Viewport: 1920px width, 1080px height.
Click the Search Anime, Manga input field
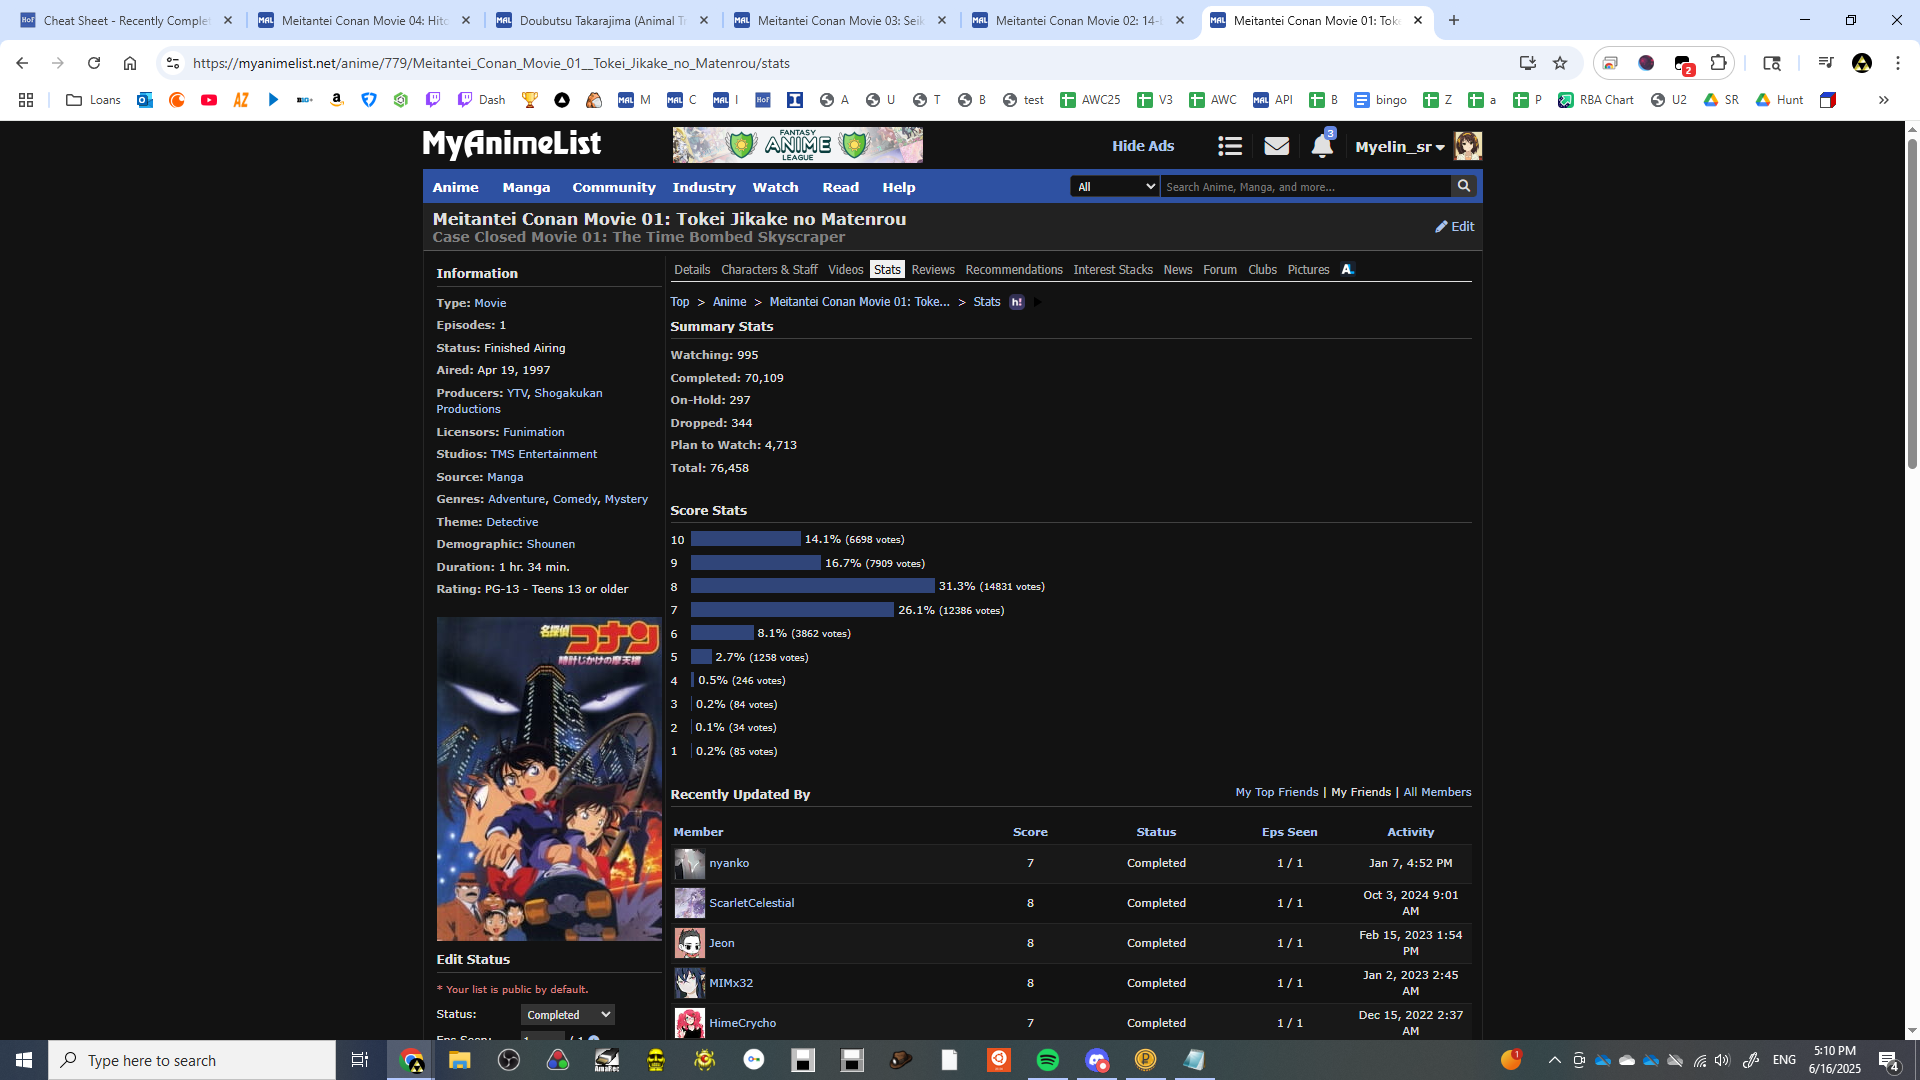click(x=1304, y=187)
